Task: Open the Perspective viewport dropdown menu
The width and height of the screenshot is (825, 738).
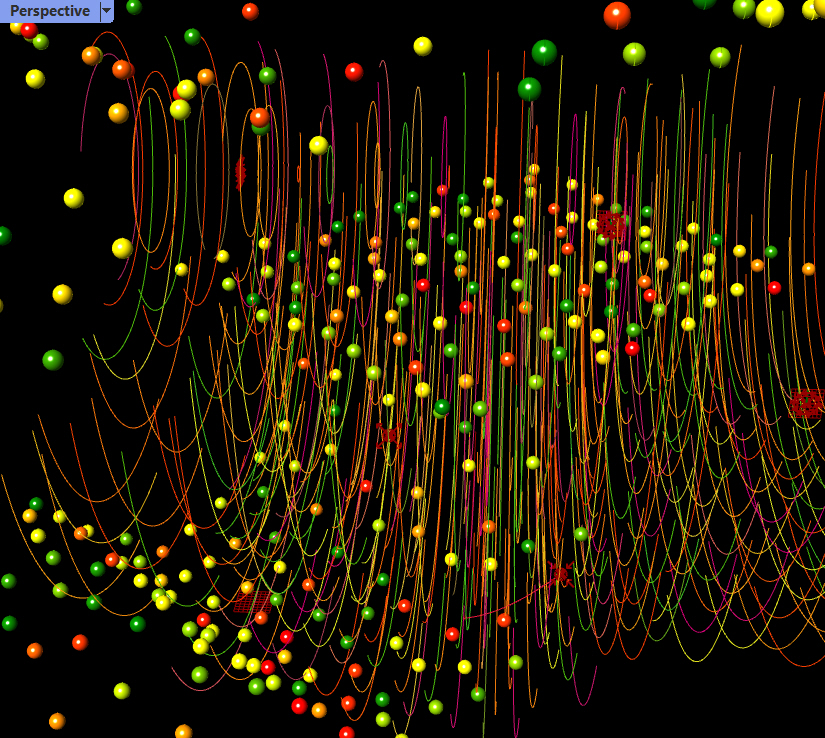Action: pyautogui.click(x=107, y=10)
